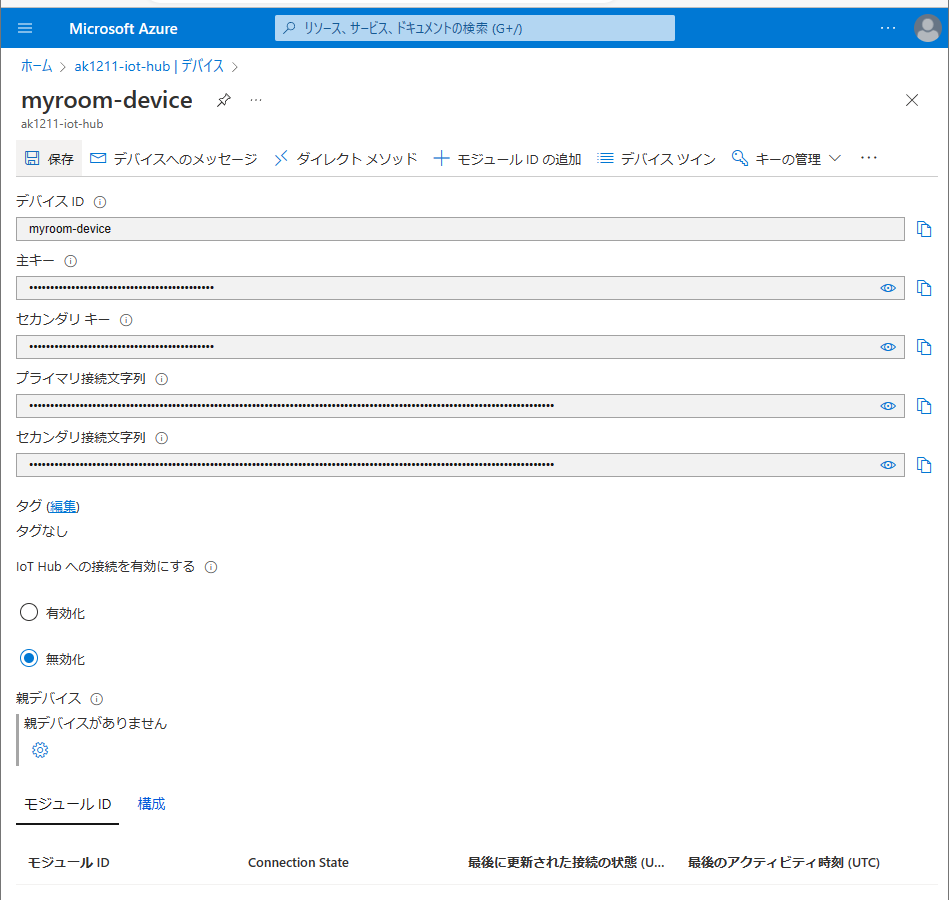This screenshot has height=900, width=949.
Task: Copy the primary connection string
Action: [x=924, y=406]
